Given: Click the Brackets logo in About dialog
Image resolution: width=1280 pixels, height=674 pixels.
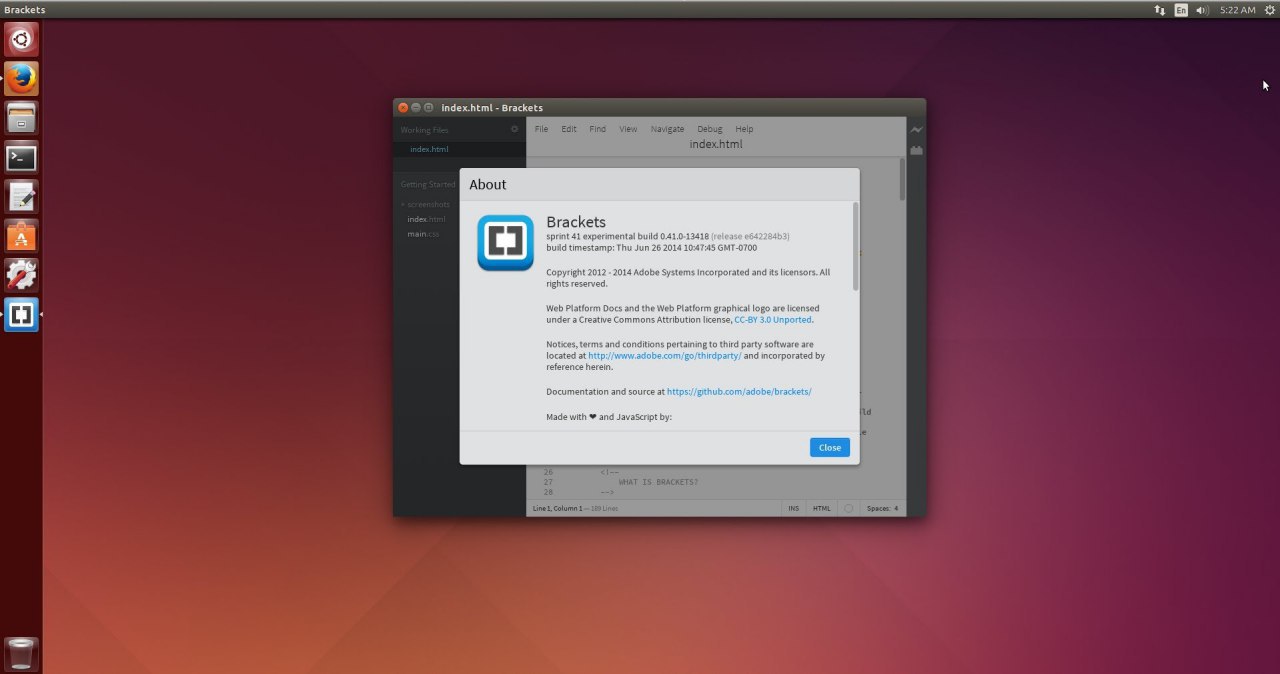Looking at the screenshot, I should tap(505, 243).
